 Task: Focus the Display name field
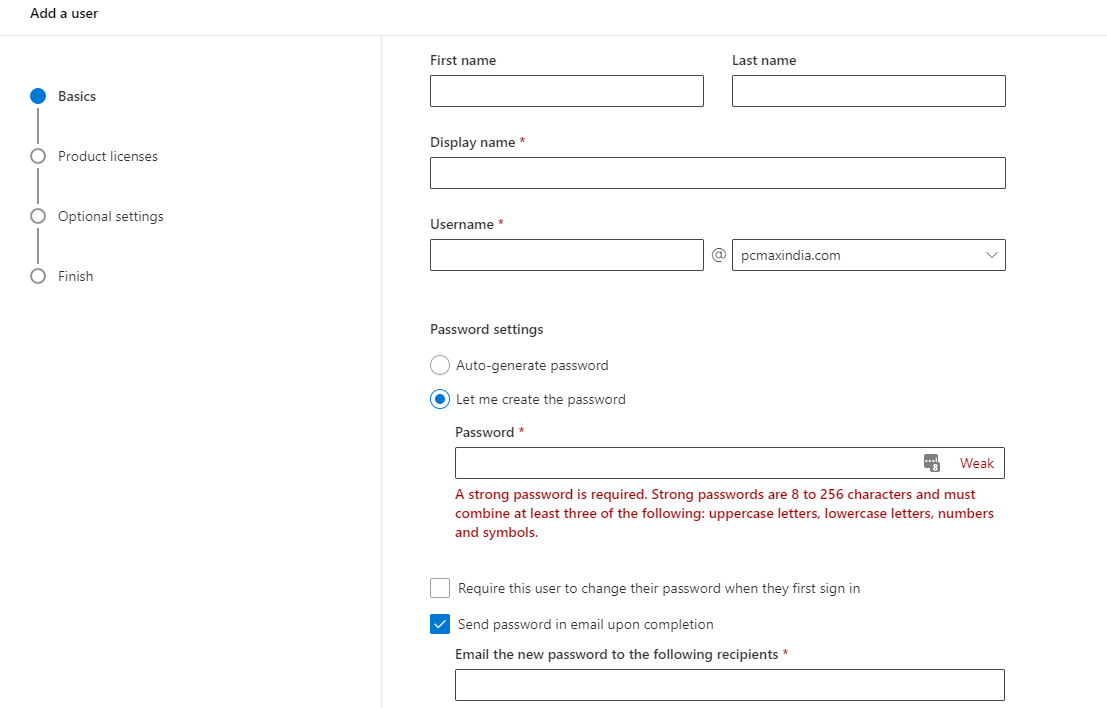(717, 173)
